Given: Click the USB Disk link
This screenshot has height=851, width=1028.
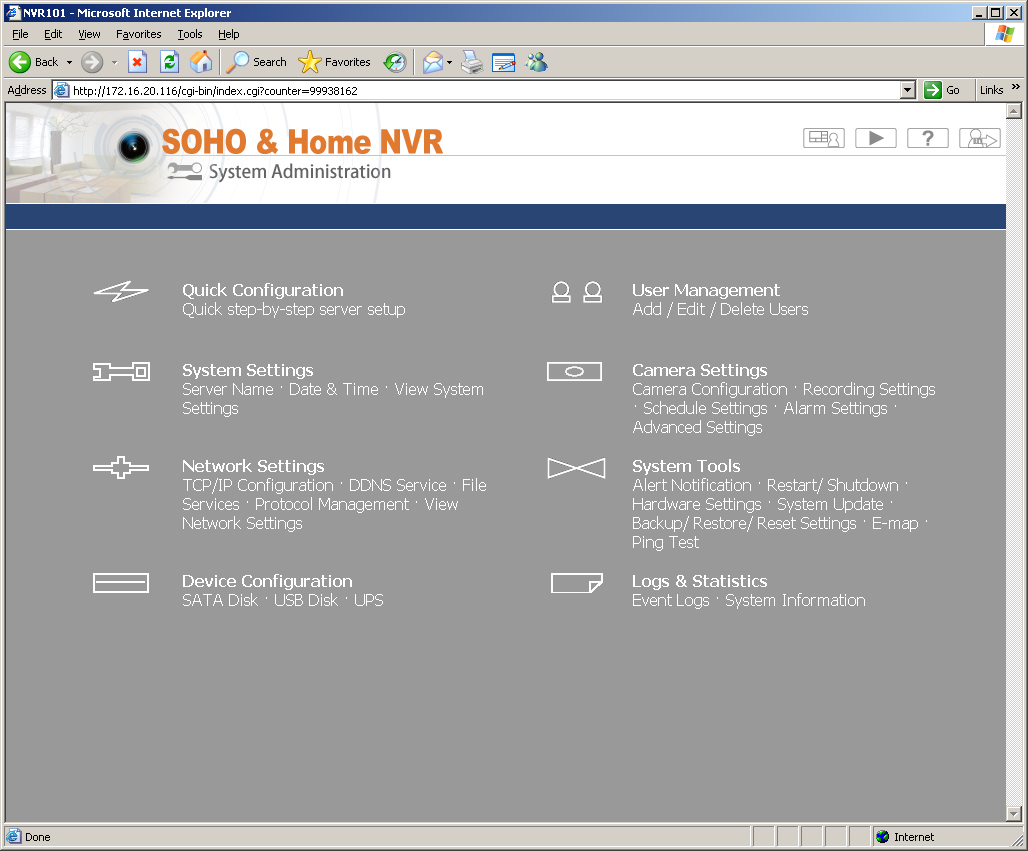Looking at the screenshot, I should [x=306, y=601].
